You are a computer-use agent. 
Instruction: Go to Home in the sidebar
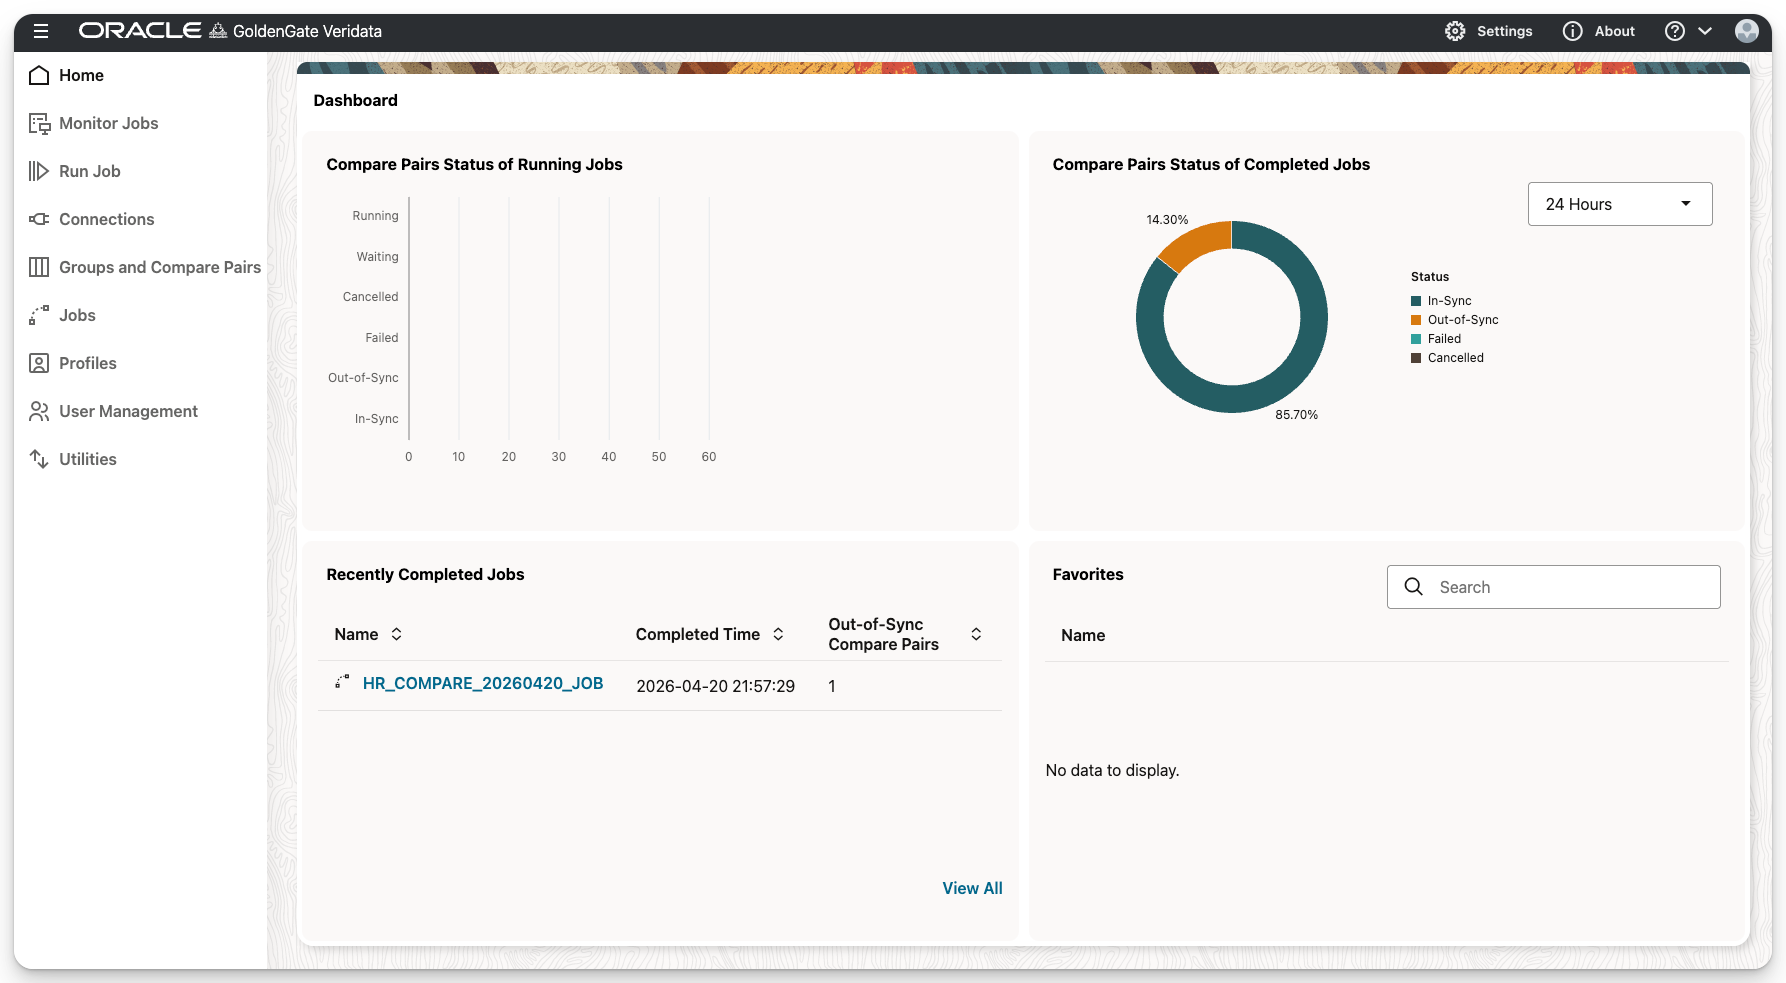coord(81,76)
